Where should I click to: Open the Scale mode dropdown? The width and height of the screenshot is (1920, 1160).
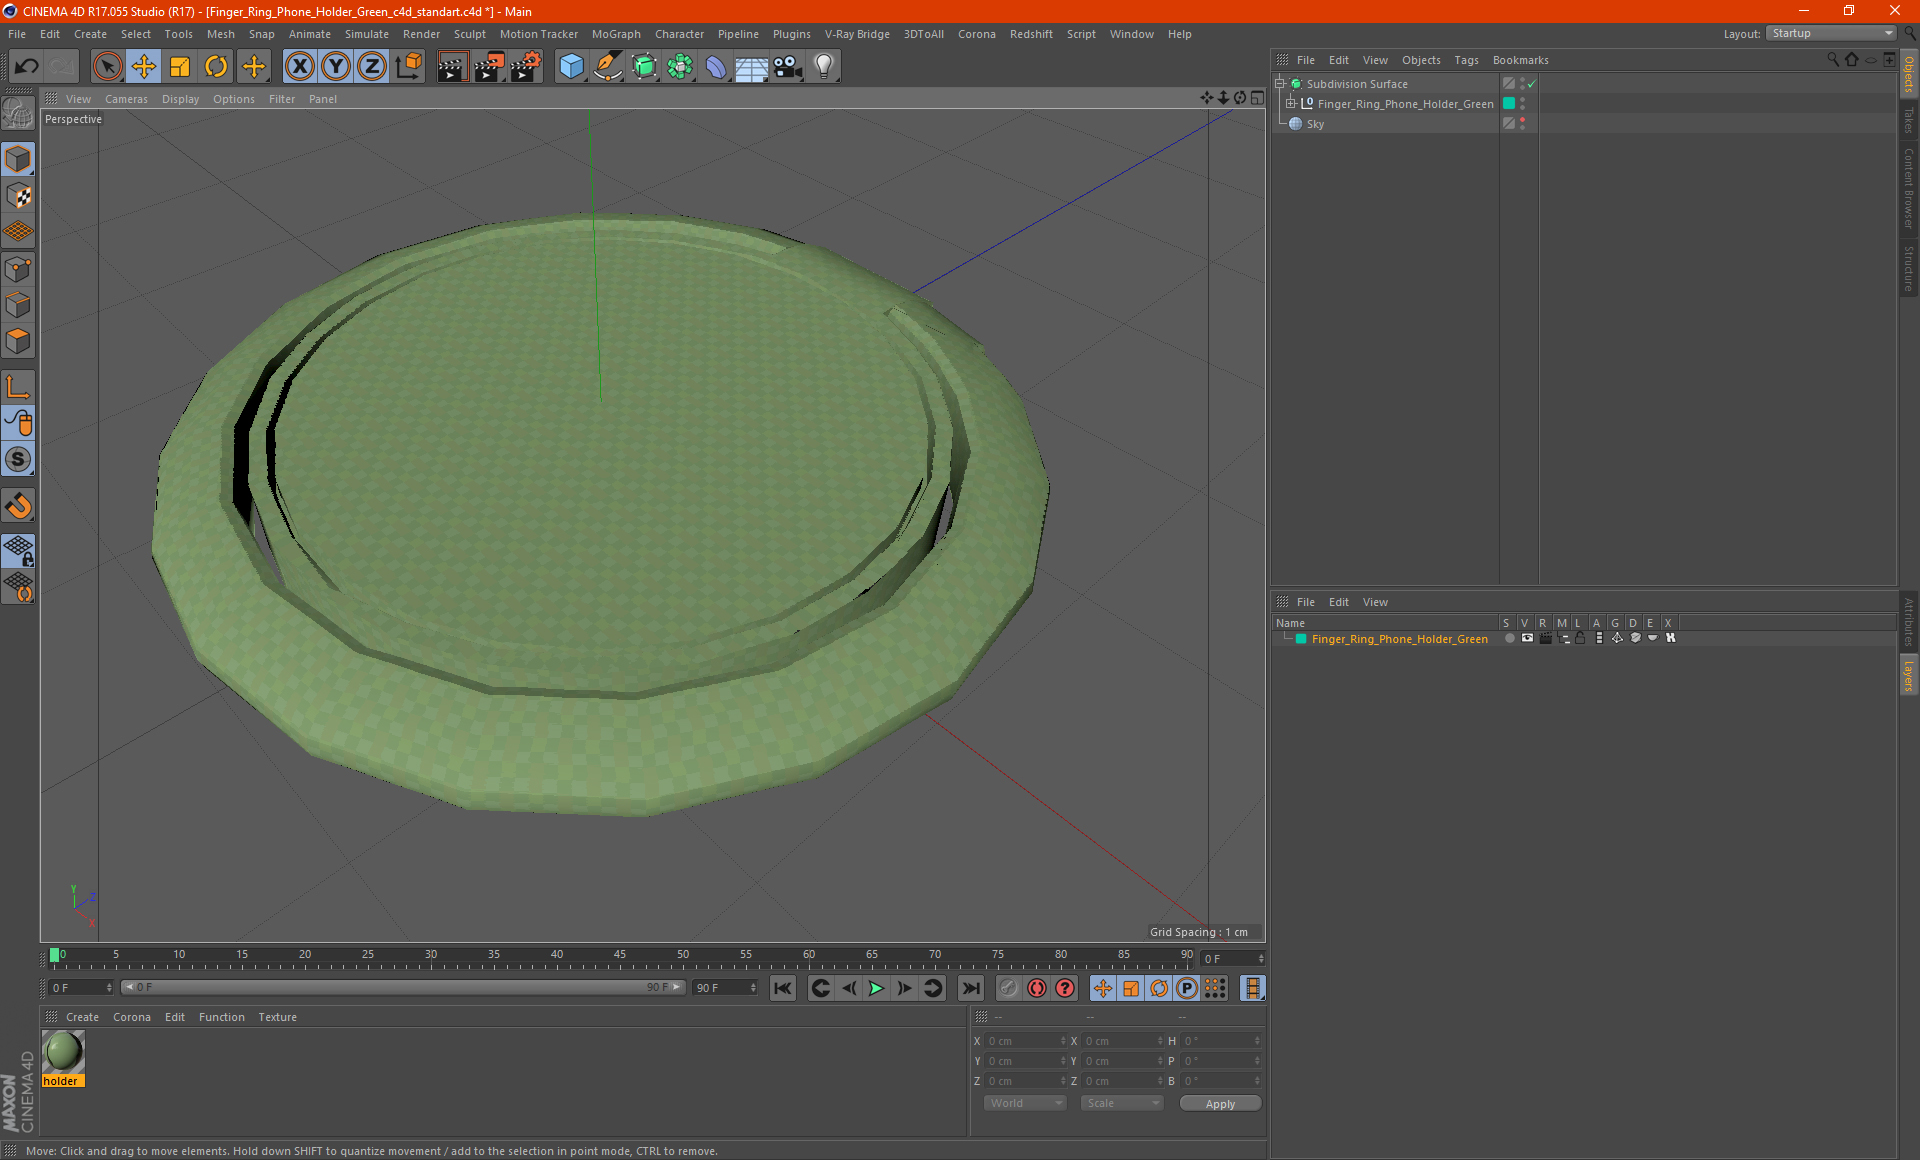(x=1122, y=1103)
